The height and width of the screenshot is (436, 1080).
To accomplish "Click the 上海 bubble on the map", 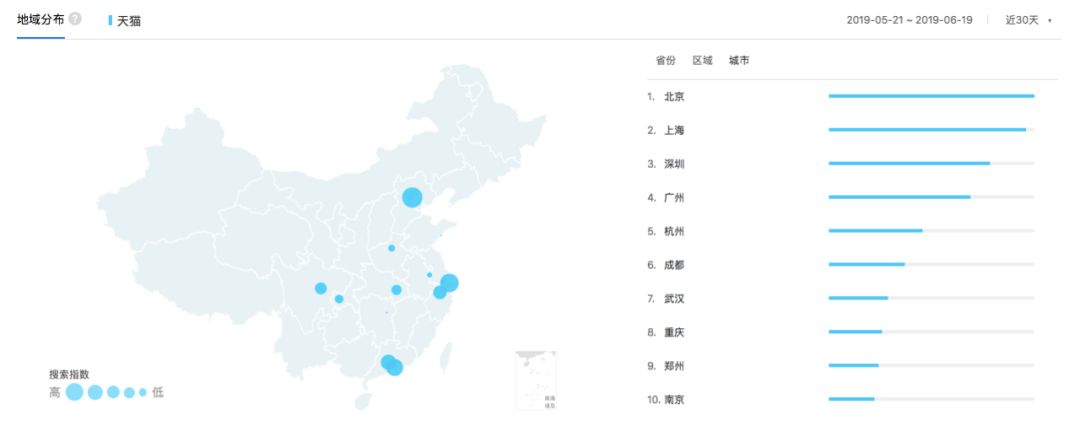I will 449,282.
